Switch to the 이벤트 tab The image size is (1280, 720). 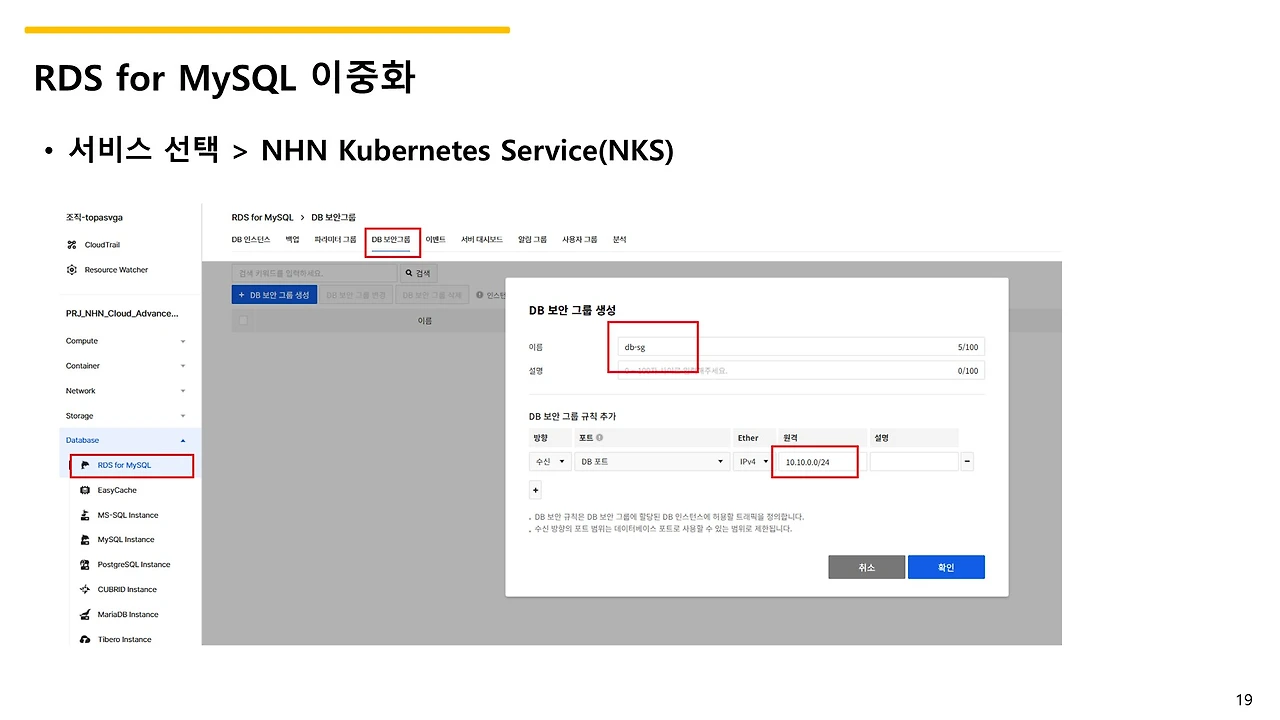435,240
